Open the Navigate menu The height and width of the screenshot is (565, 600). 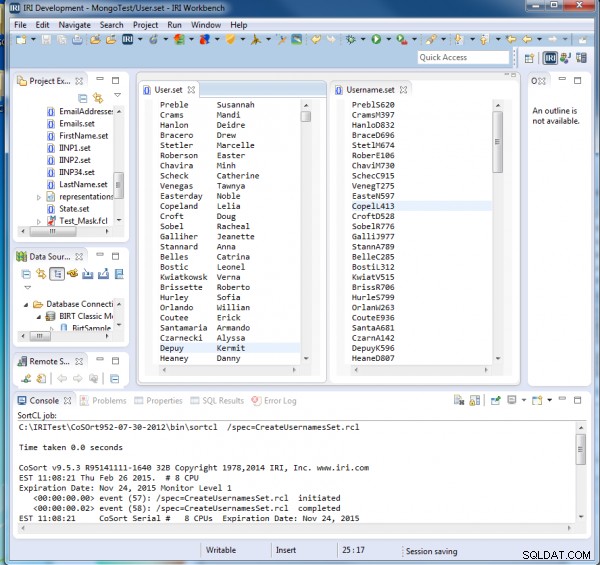[x=75, y=25]
